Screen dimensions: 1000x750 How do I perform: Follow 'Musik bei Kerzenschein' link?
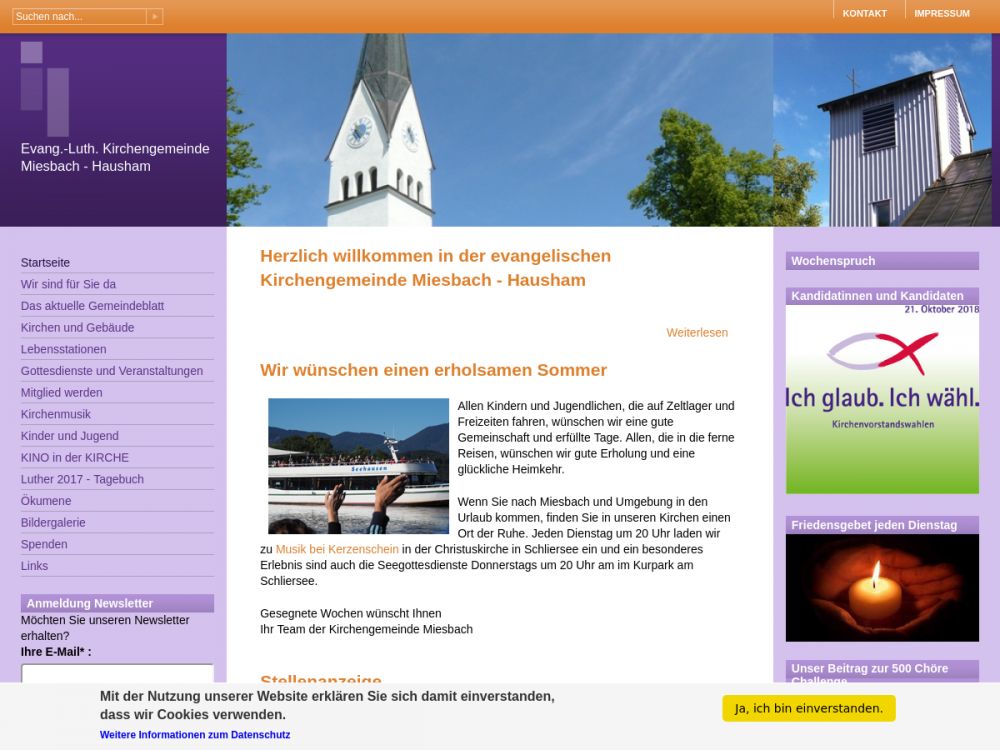click(337, 550)
